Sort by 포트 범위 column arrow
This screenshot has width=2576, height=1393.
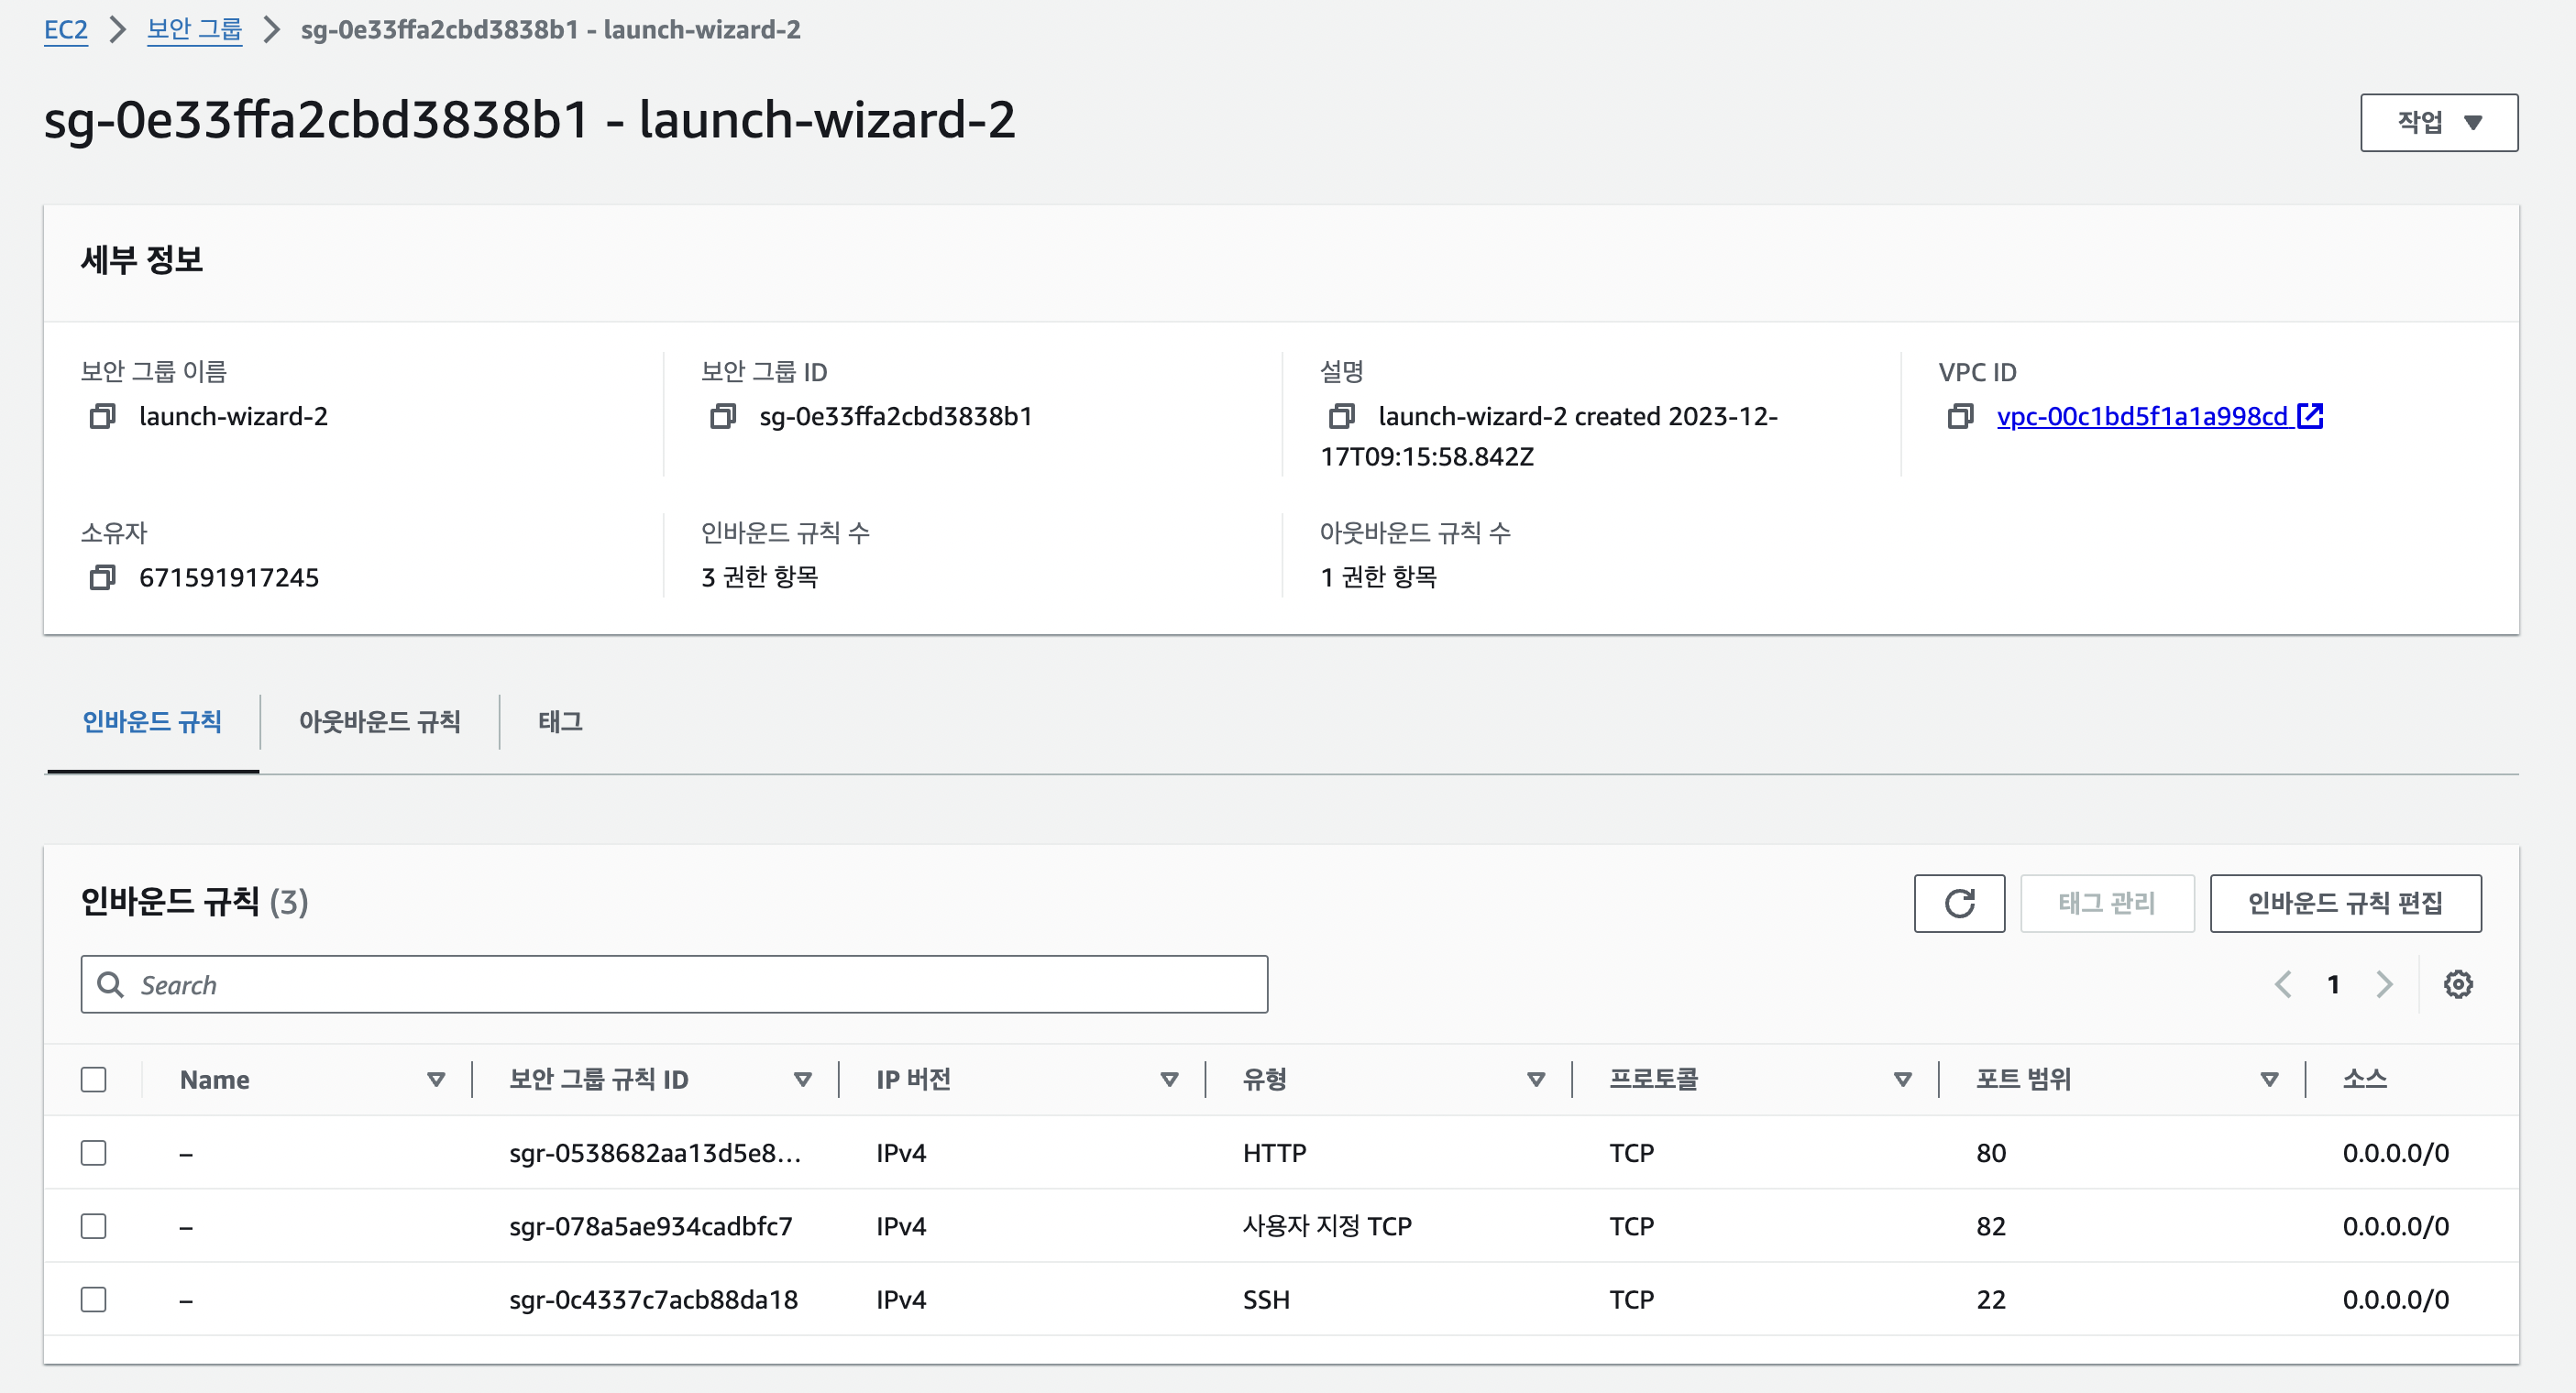click(x=2269, y=1079)
